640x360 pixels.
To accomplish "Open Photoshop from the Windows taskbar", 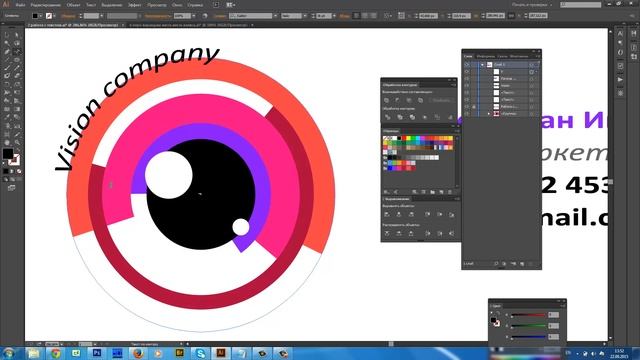I will (97, 353).
